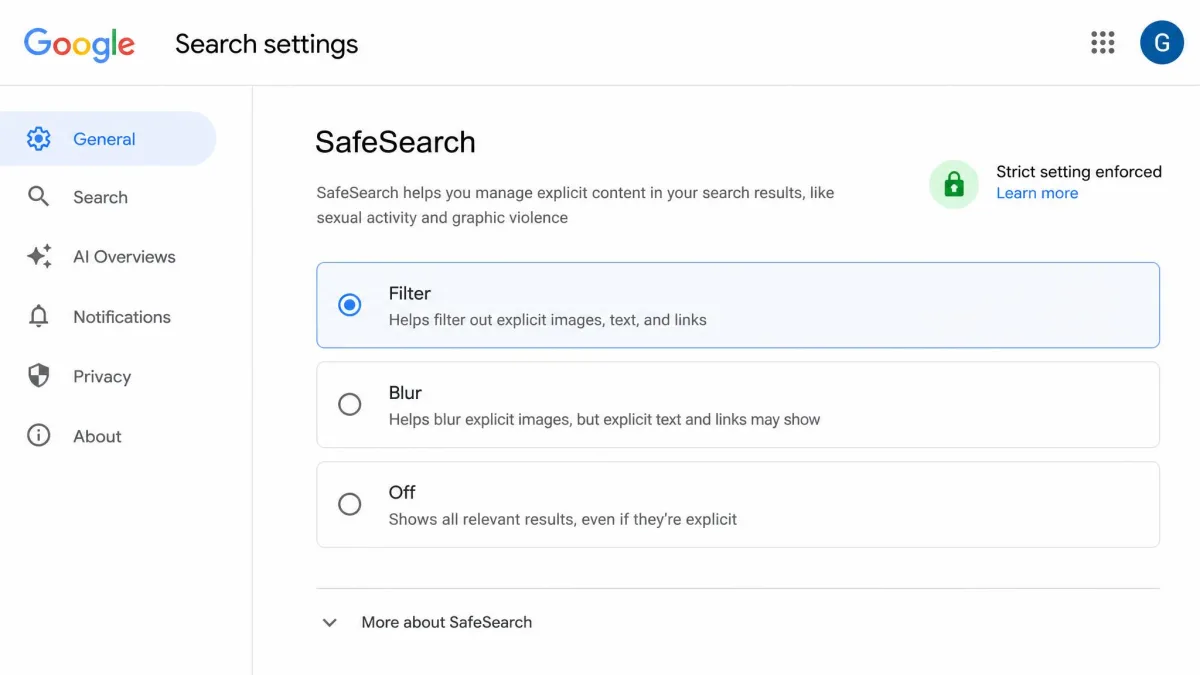Click the More about SafeSearch label
The width and height of the screenshot is (1200, 675).
point(447,622)
